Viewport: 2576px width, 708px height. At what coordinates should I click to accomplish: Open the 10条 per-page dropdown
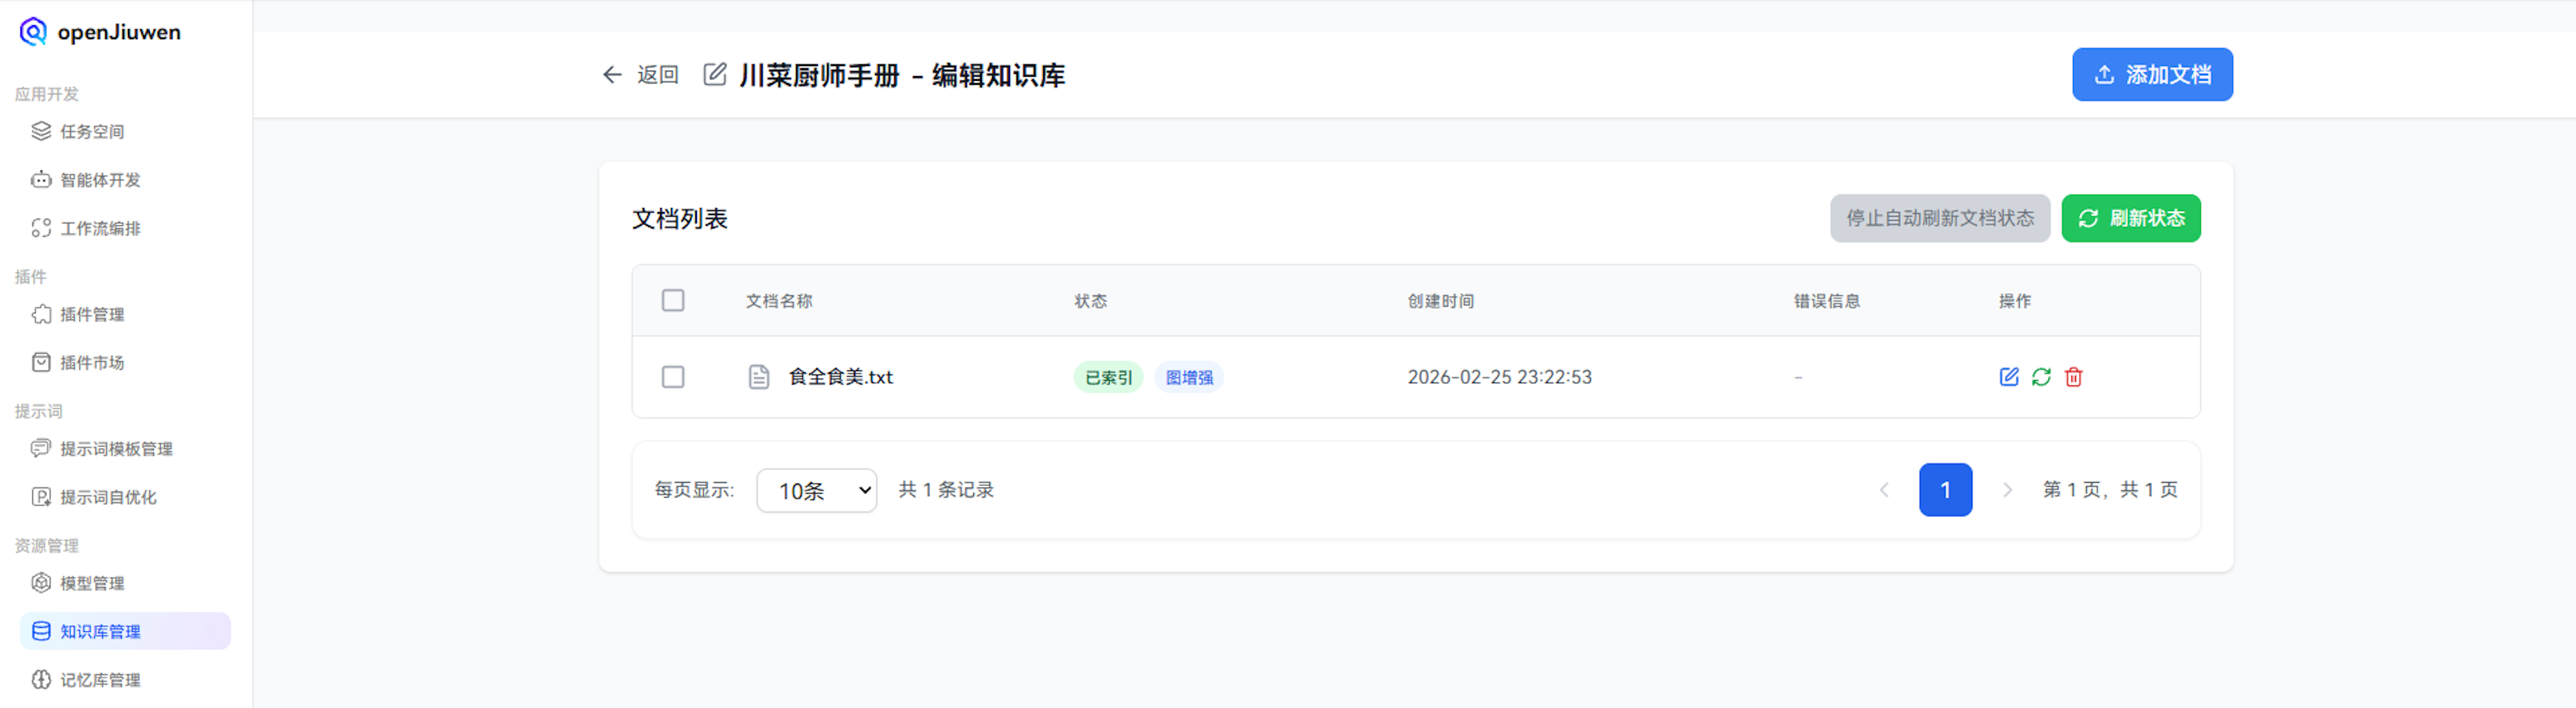(x=816, y=490)
